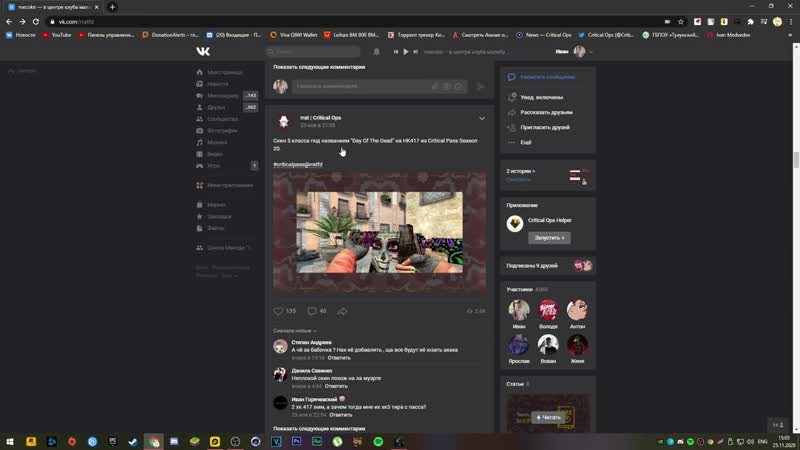Skip to previous track in VK player
This screenshot has width=800, height=450.
point(395,52)
